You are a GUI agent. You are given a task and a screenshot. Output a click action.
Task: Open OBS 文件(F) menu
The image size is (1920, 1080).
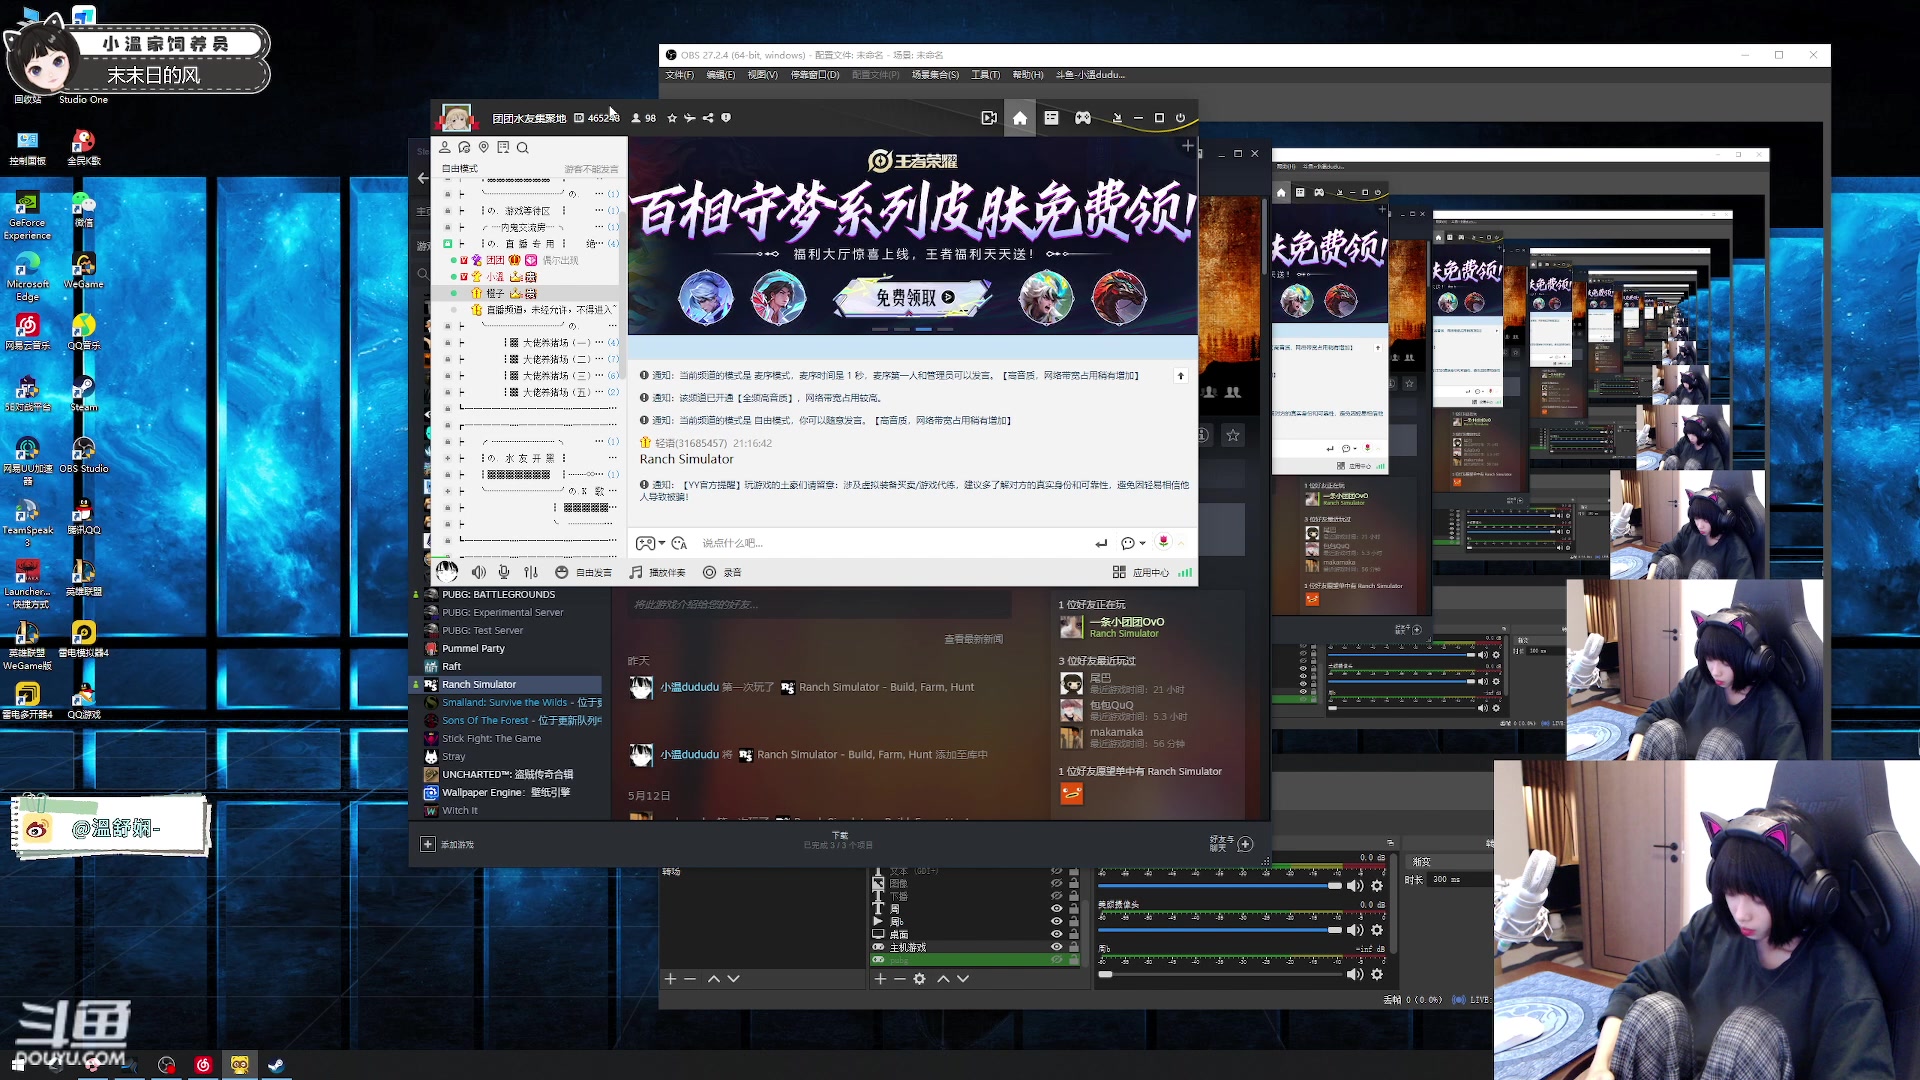[x=680, y=75]
